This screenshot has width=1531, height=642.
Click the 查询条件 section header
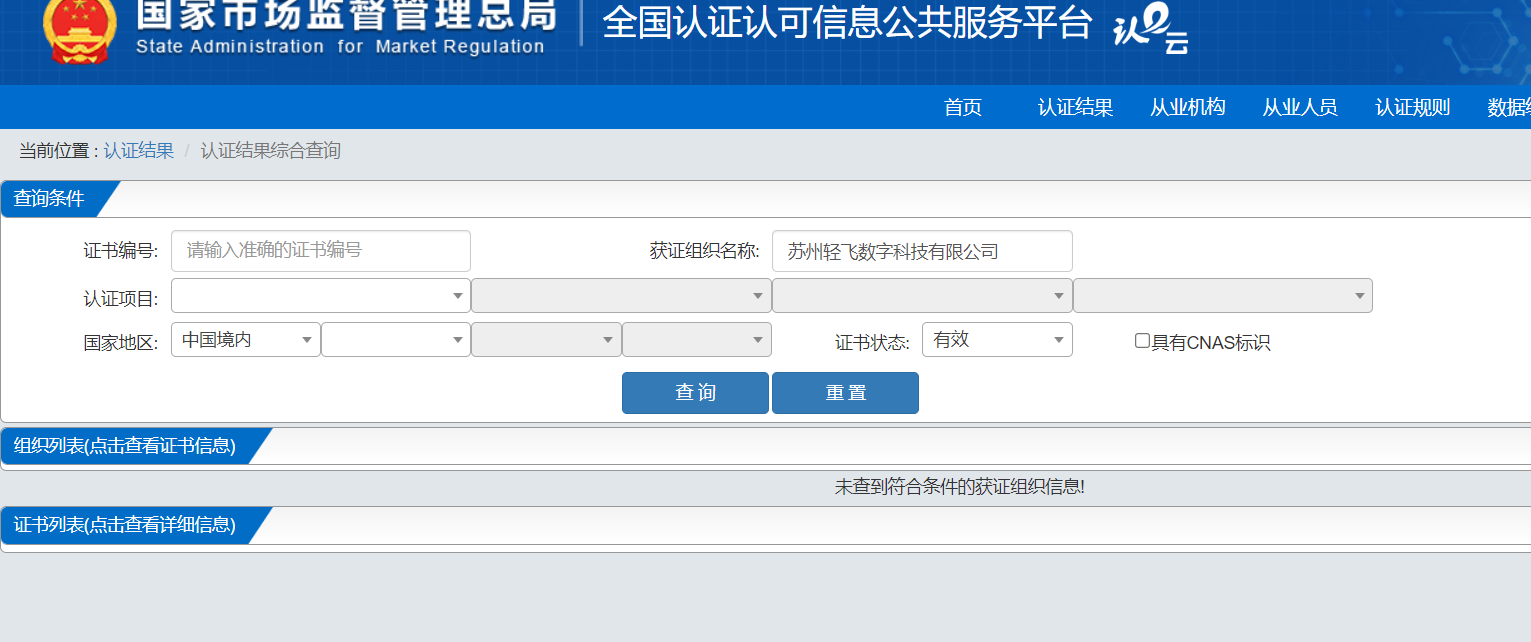[x=49, y=199]
